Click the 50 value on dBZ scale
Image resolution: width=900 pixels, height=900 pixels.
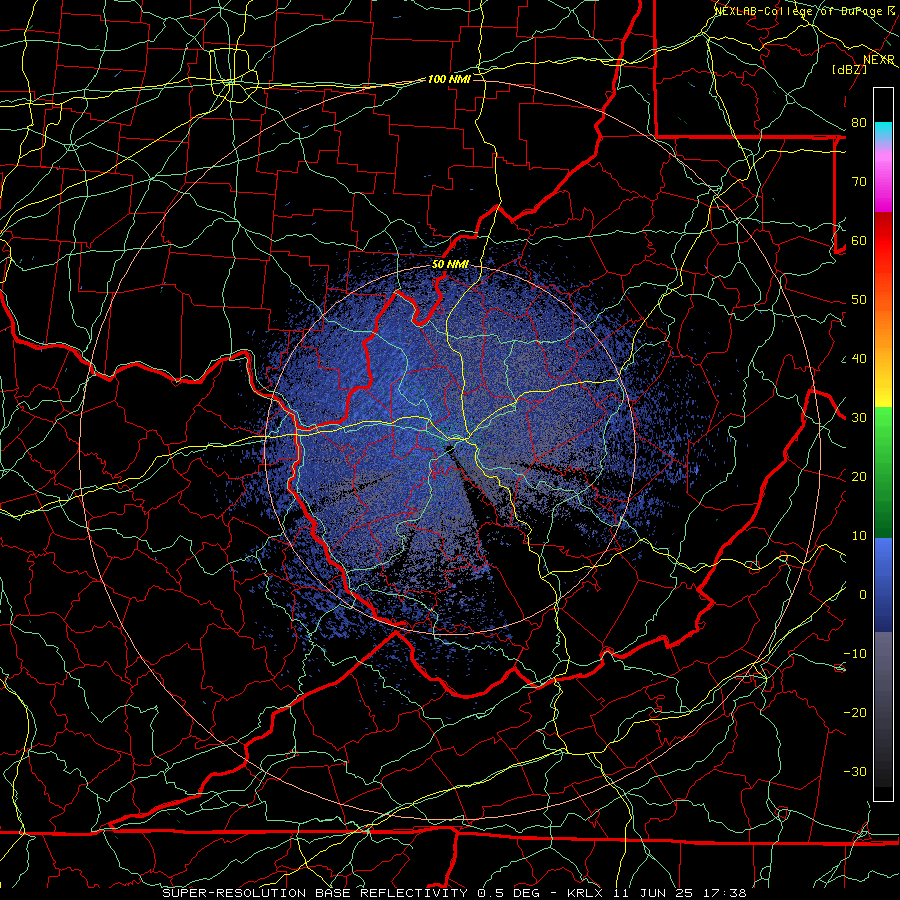point(859,300)
